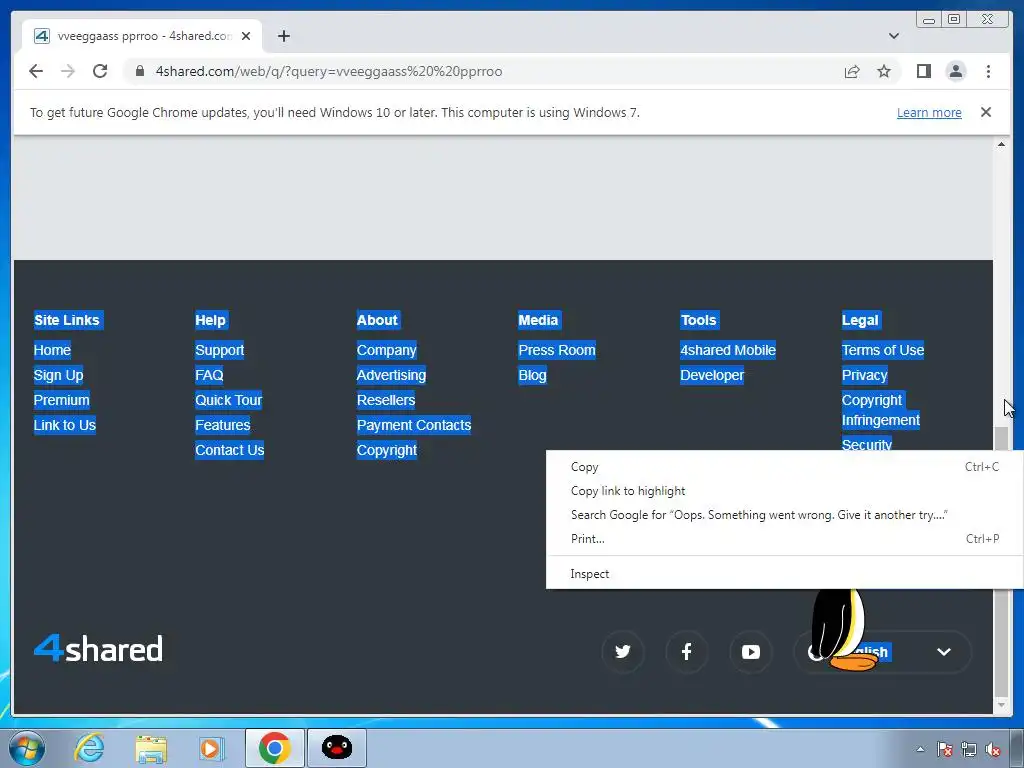Open the Features link
The image size is (1024, 768).
point(223,425)
